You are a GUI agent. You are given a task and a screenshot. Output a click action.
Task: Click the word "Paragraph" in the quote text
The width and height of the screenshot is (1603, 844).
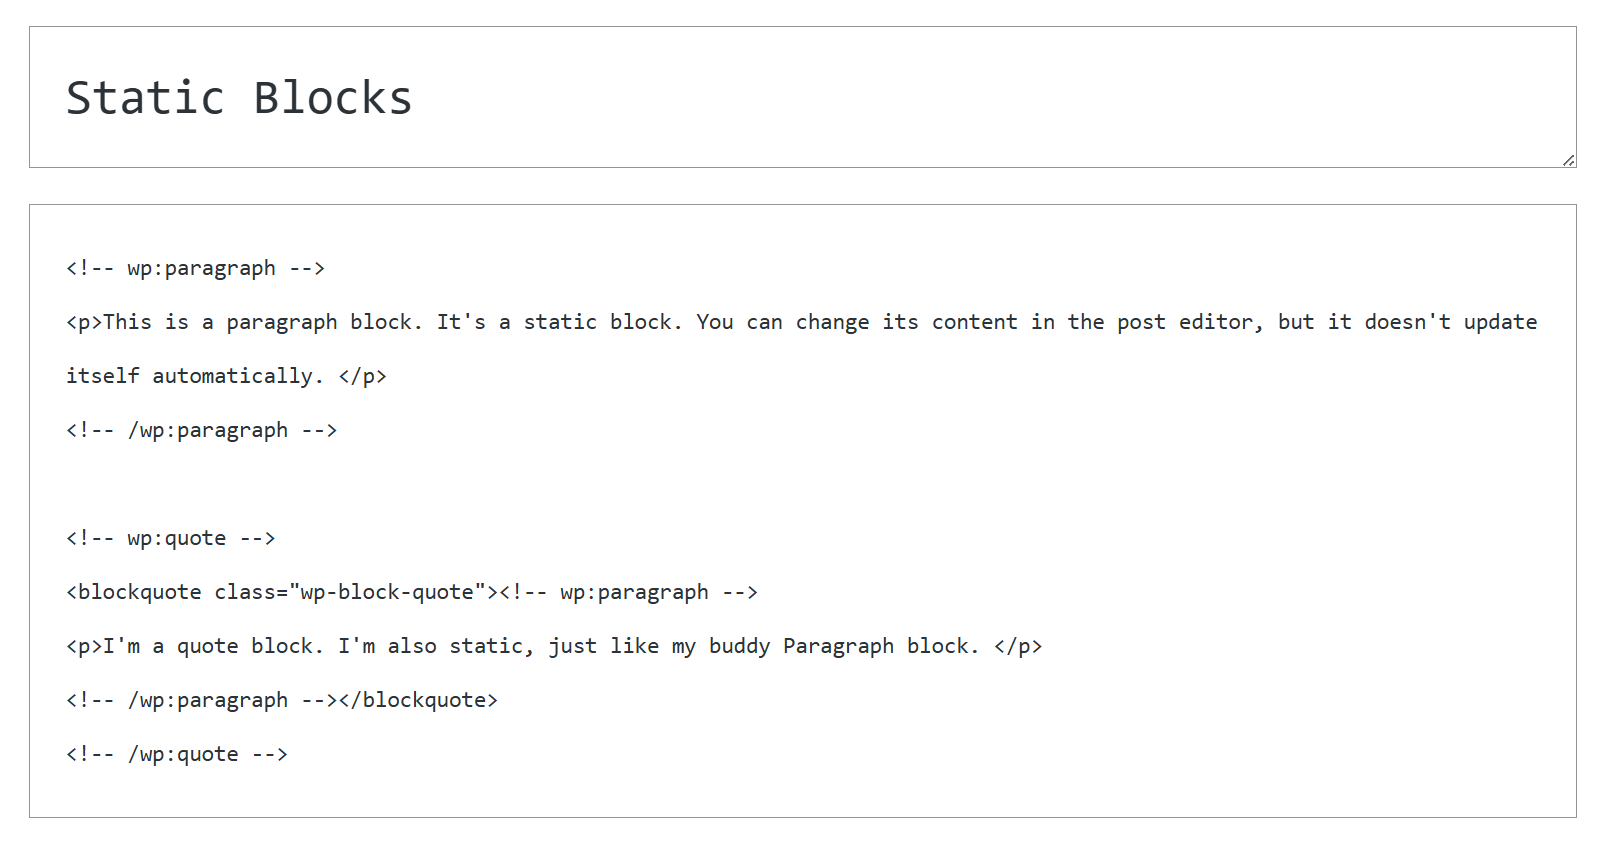(x=838, y=646)
